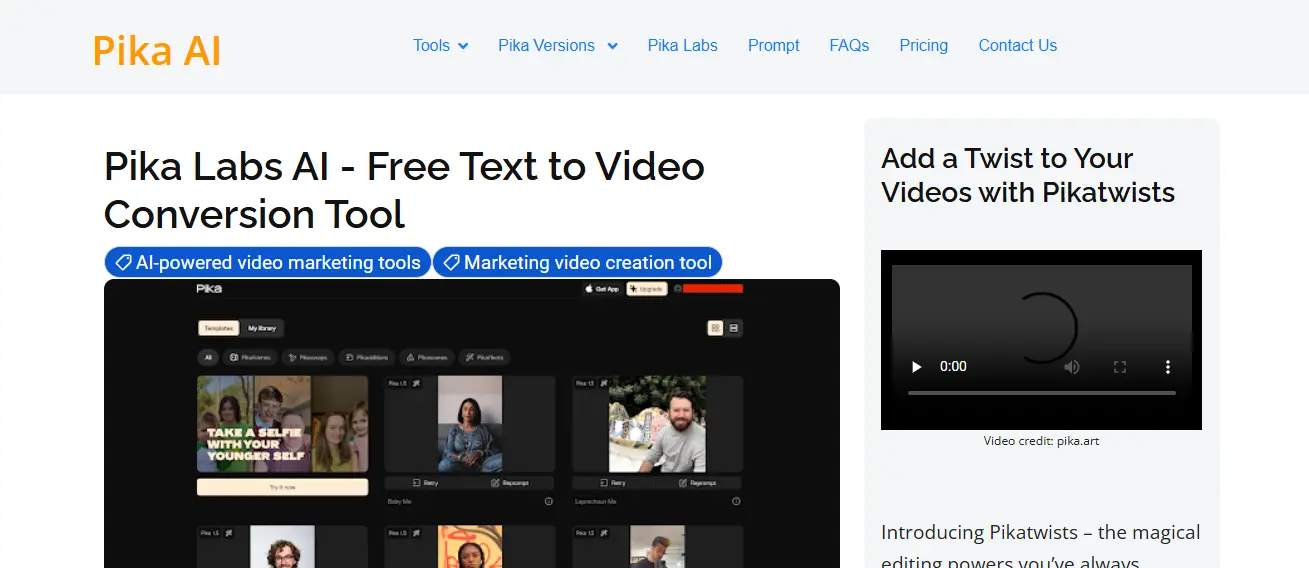Screen dimensions: 1309x568
Task: Switch to grid view in Pika screenshot
Action: pyautogui.click(x=715, y=328)
